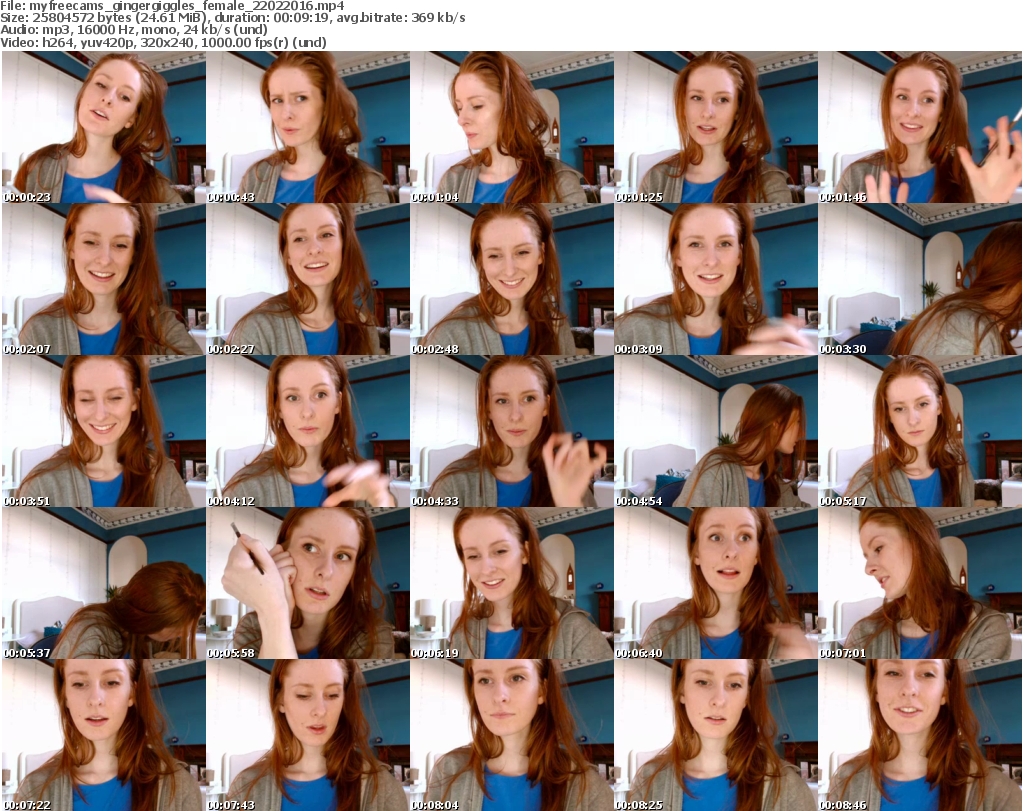Click the Size and duration info line
This screenshot has height=811, width=1024.
click(232, 18)
